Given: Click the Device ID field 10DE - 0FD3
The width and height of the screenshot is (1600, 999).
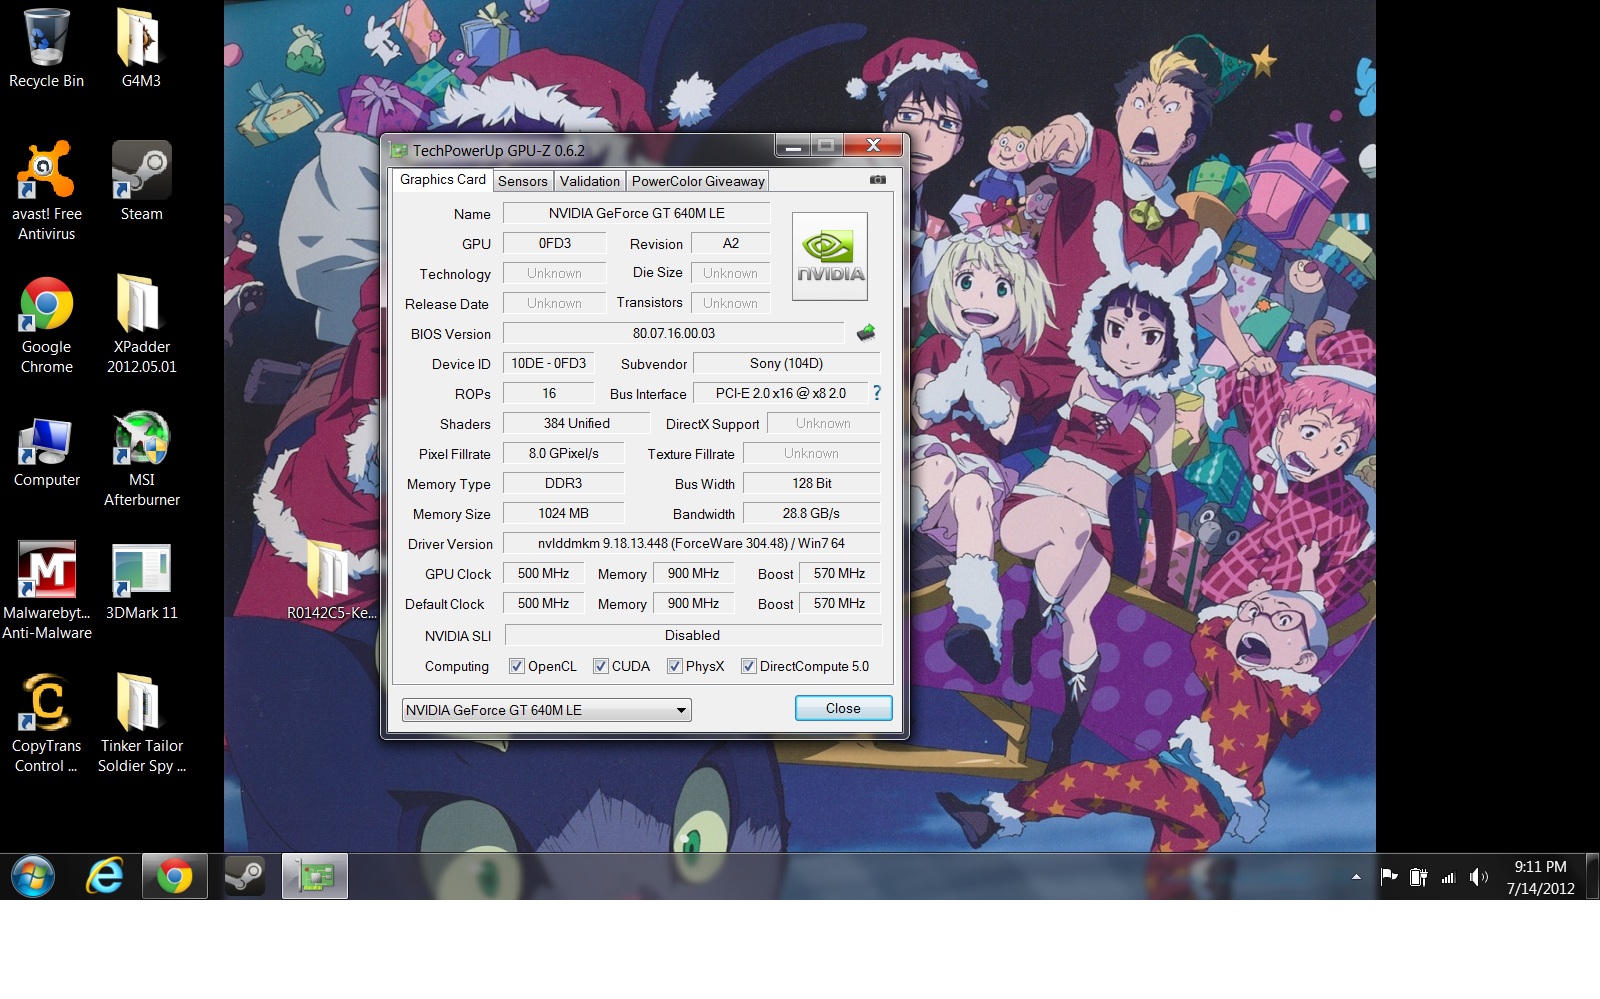Looking at the screenshot, I should [549, 363].
